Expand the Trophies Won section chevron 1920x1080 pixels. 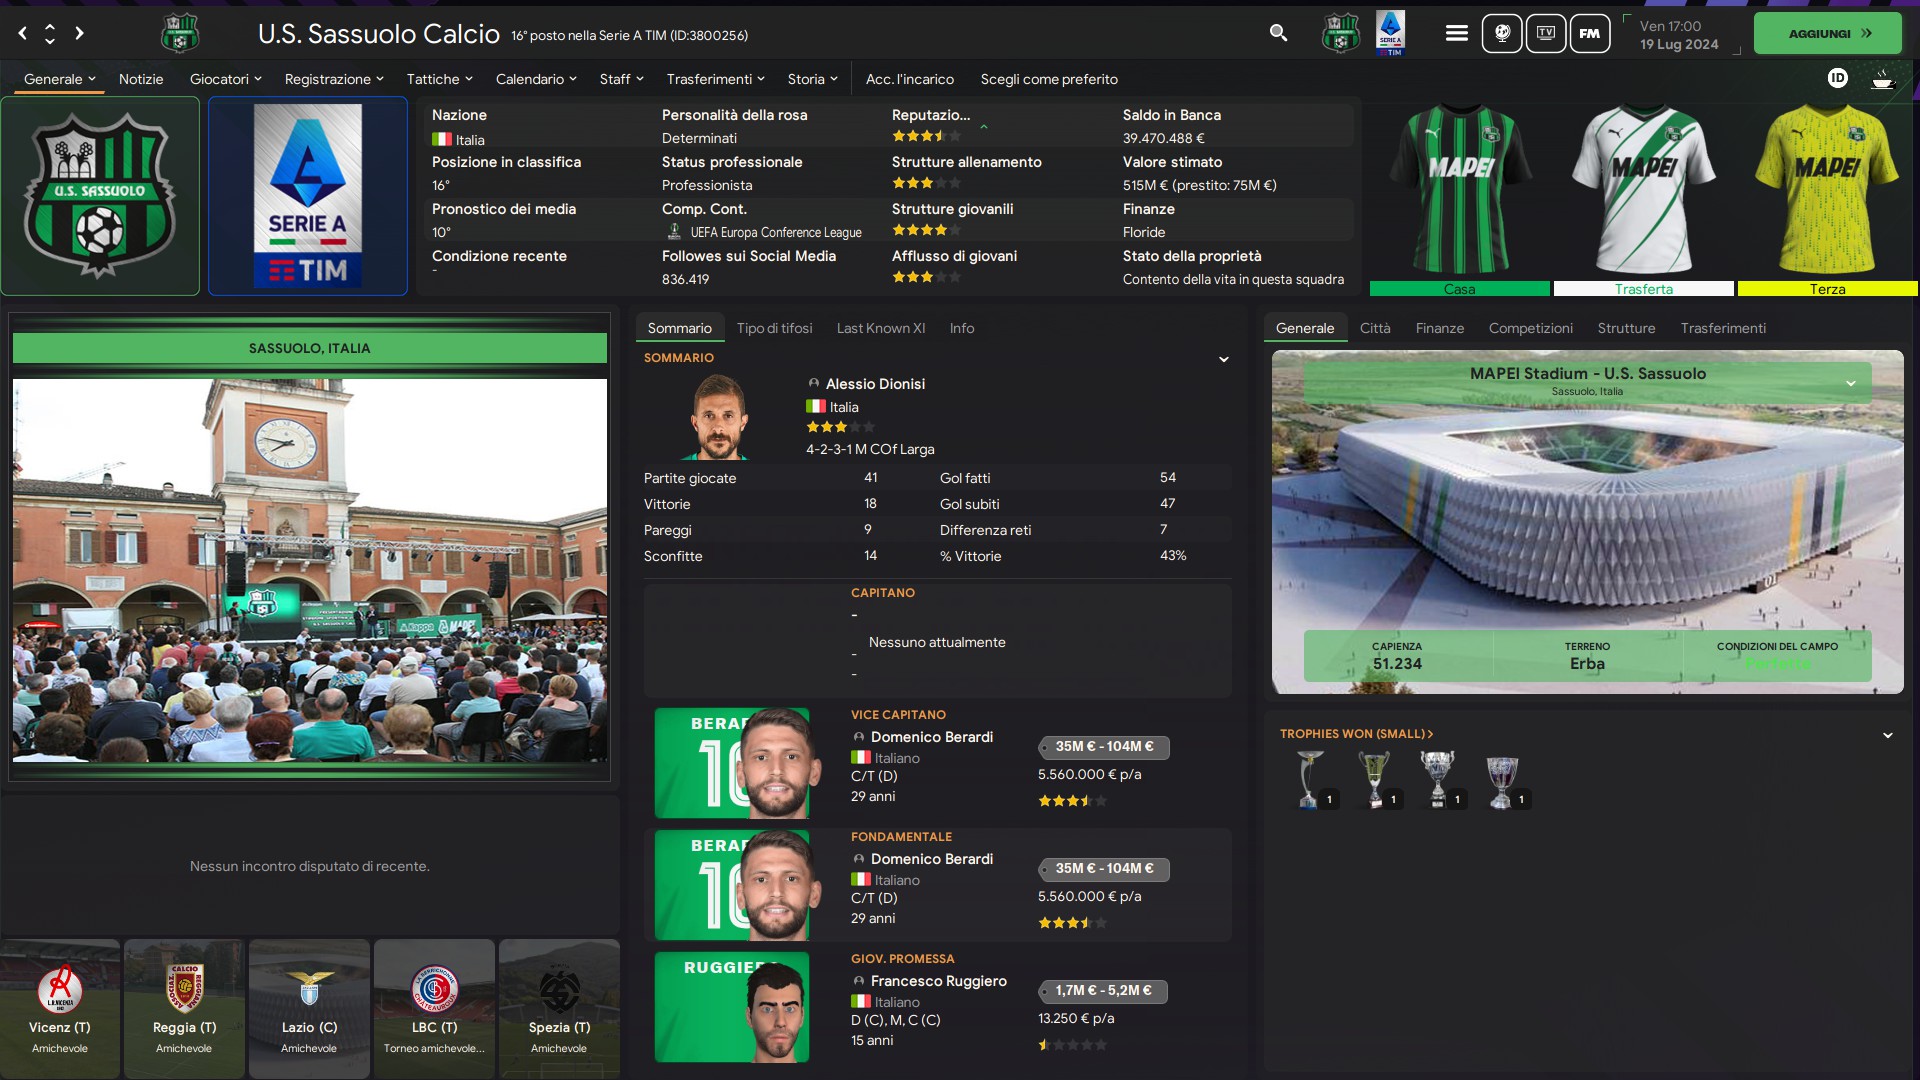[1887, 735]
